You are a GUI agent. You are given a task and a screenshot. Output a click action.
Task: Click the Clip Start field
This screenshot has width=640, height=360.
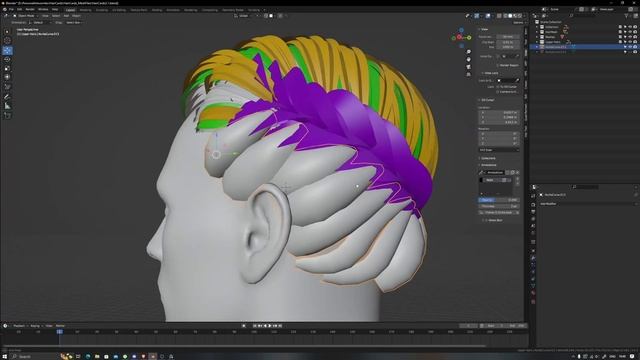508,42
